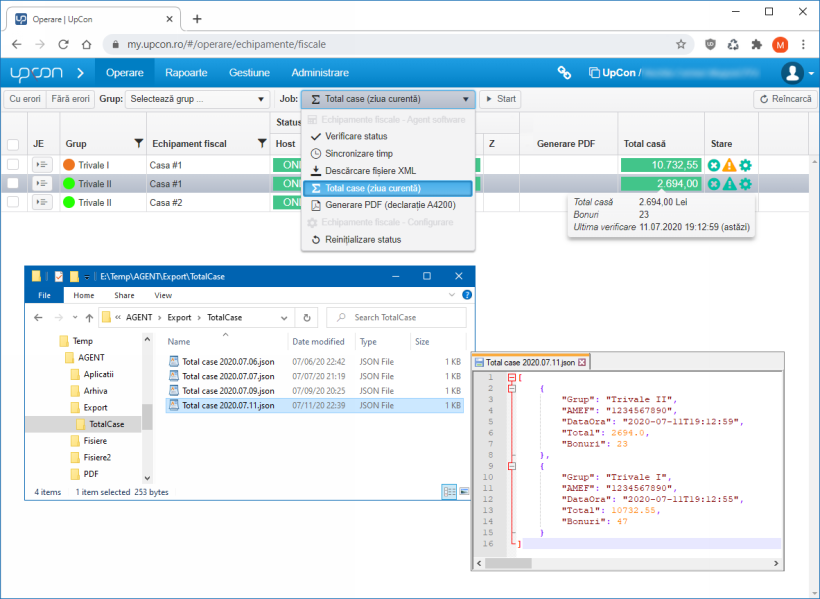
Task: Click the Explorer help question mark icon
Action: [467, 295]
